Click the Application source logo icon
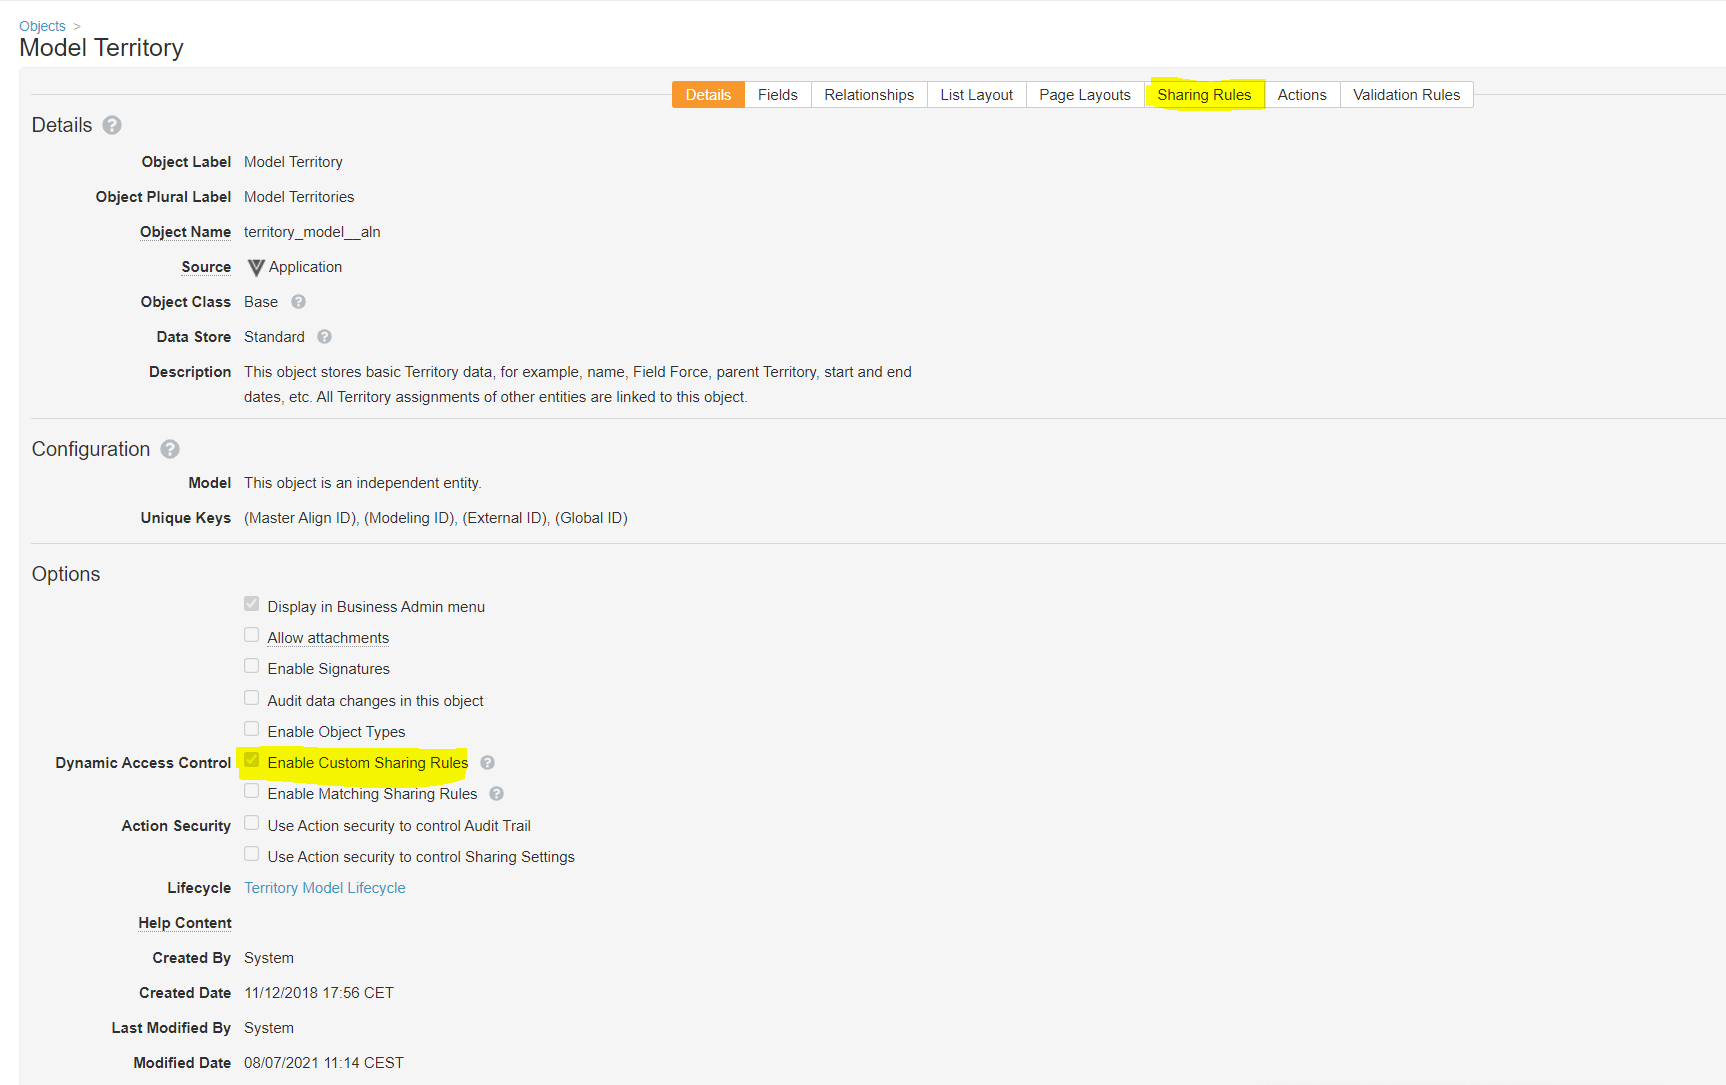This screenshot has height=1085, width=1726. (256, 268)
